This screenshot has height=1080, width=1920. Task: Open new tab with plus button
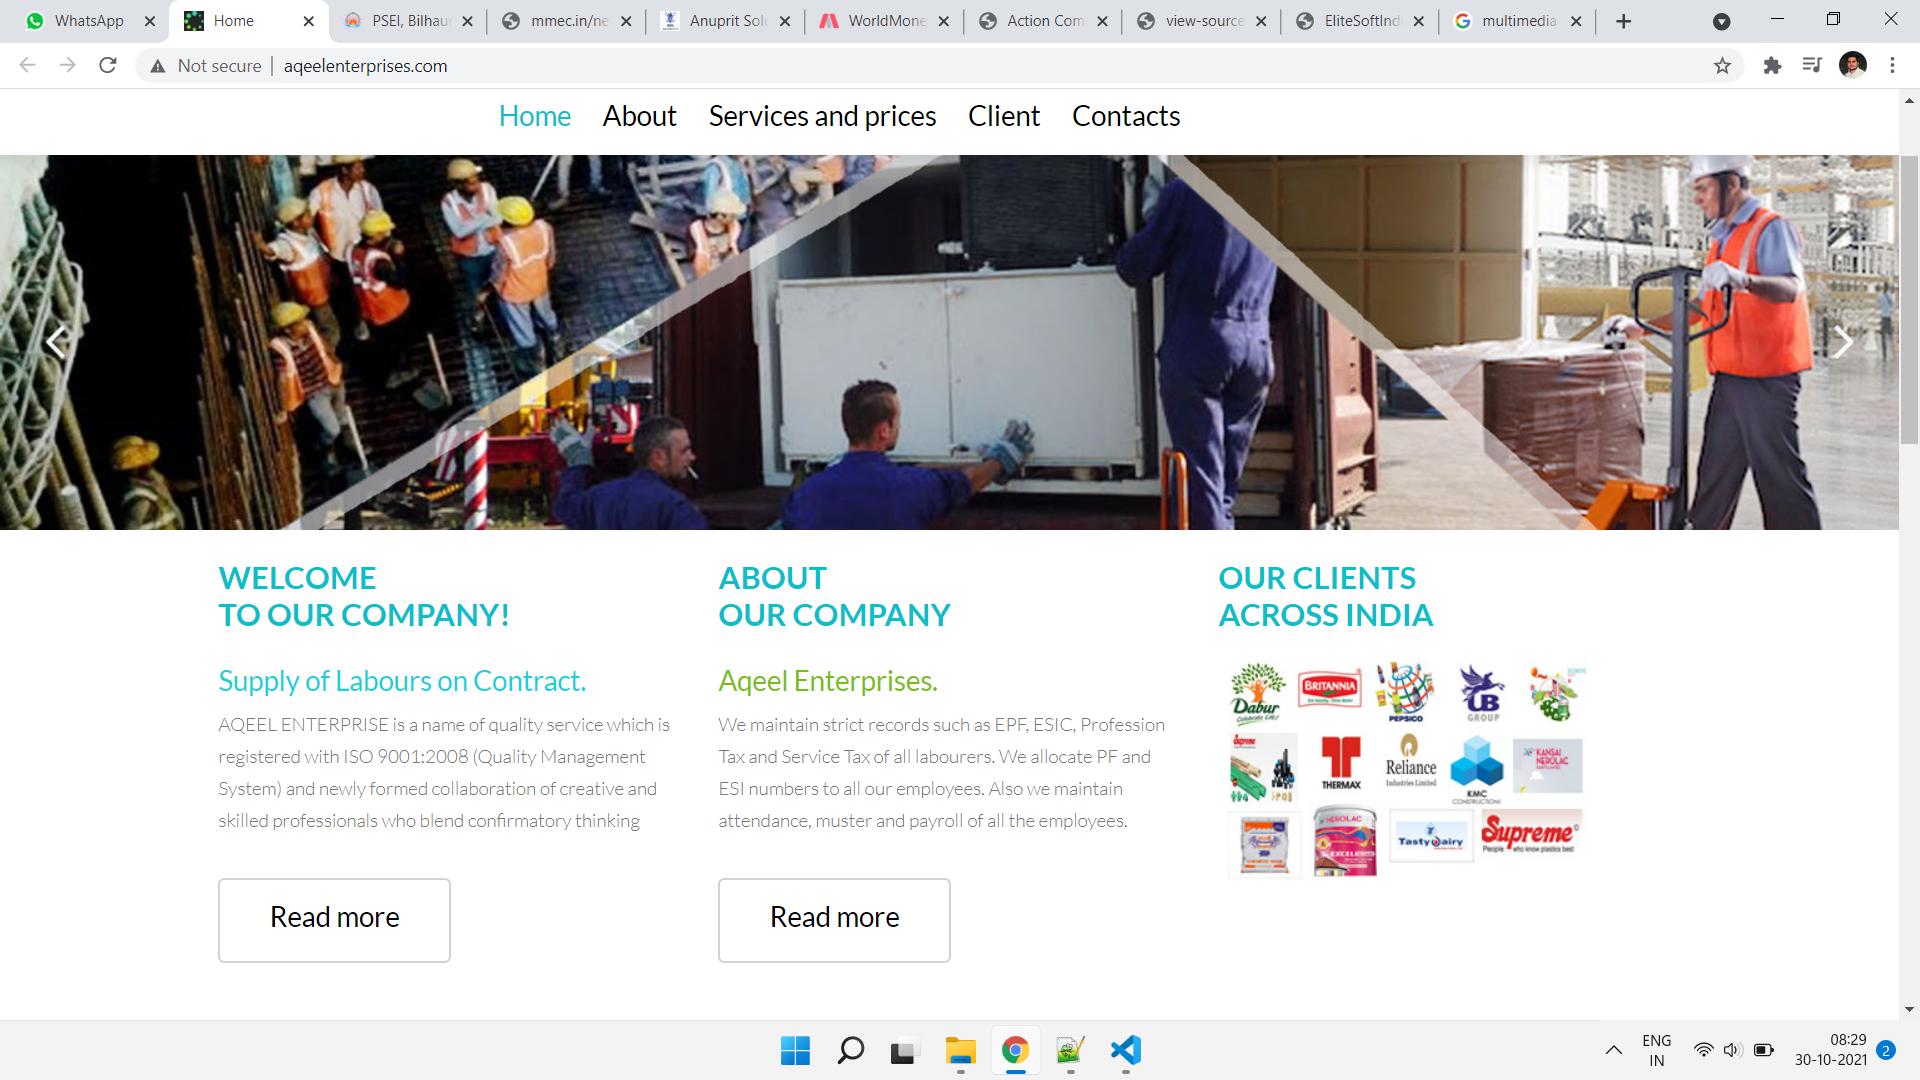click(x=1623, y=21)
